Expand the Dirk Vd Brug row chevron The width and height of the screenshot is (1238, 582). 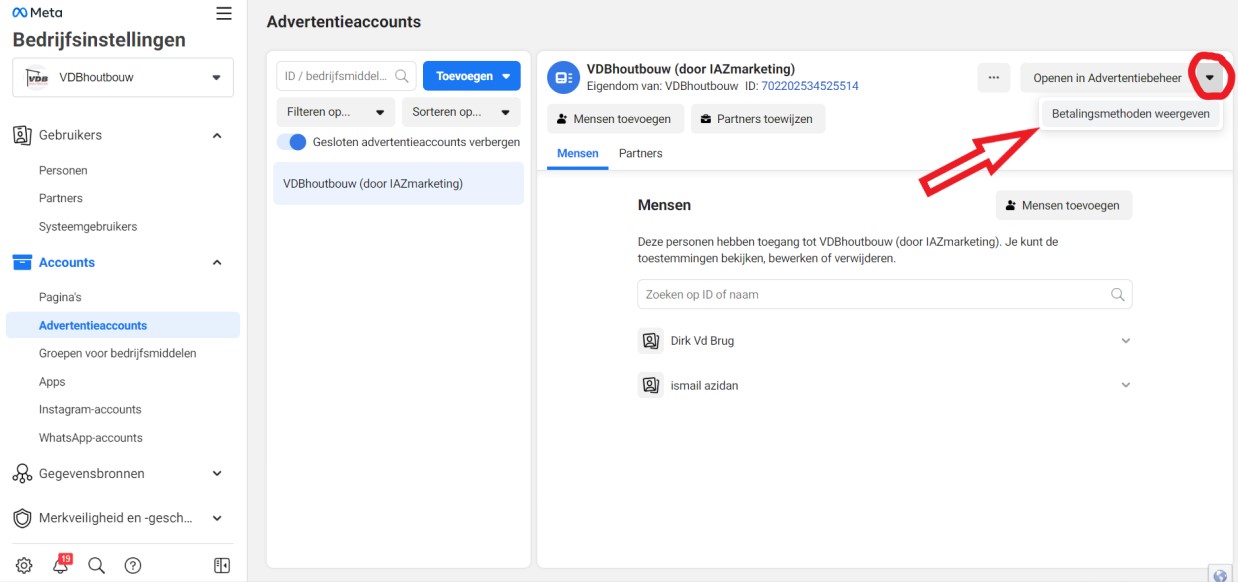tap(1126, 341)
